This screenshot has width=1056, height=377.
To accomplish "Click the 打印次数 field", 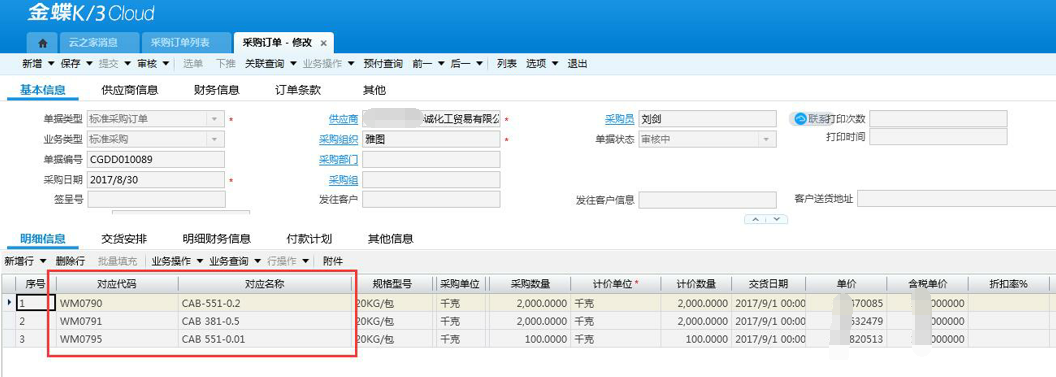I will [x=938, y=118].
